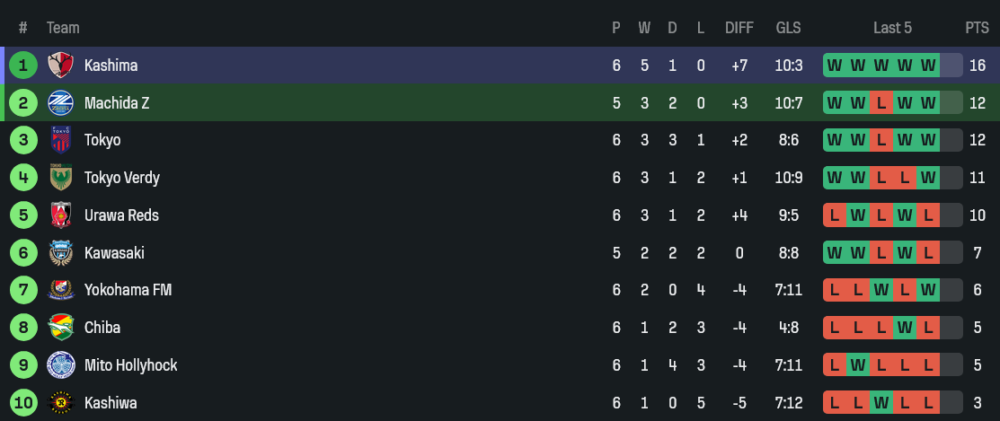
Task: Click the Machida Z team crest icon
Action: pos(60,103)
